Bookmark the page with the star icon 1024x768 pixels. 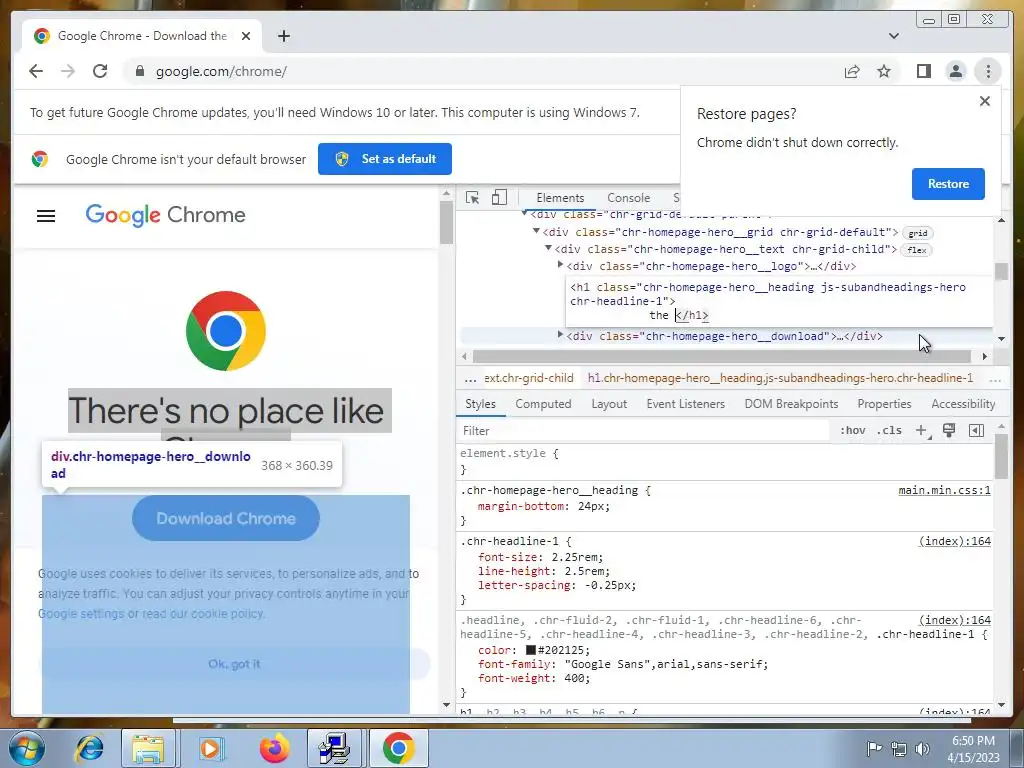tap(884, 71)
